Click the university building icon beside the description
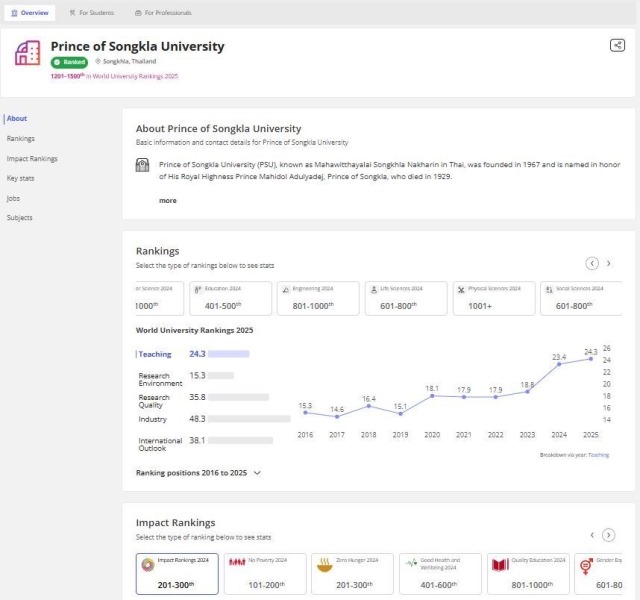Screen dimensions: 640x600 coord(142,165)
